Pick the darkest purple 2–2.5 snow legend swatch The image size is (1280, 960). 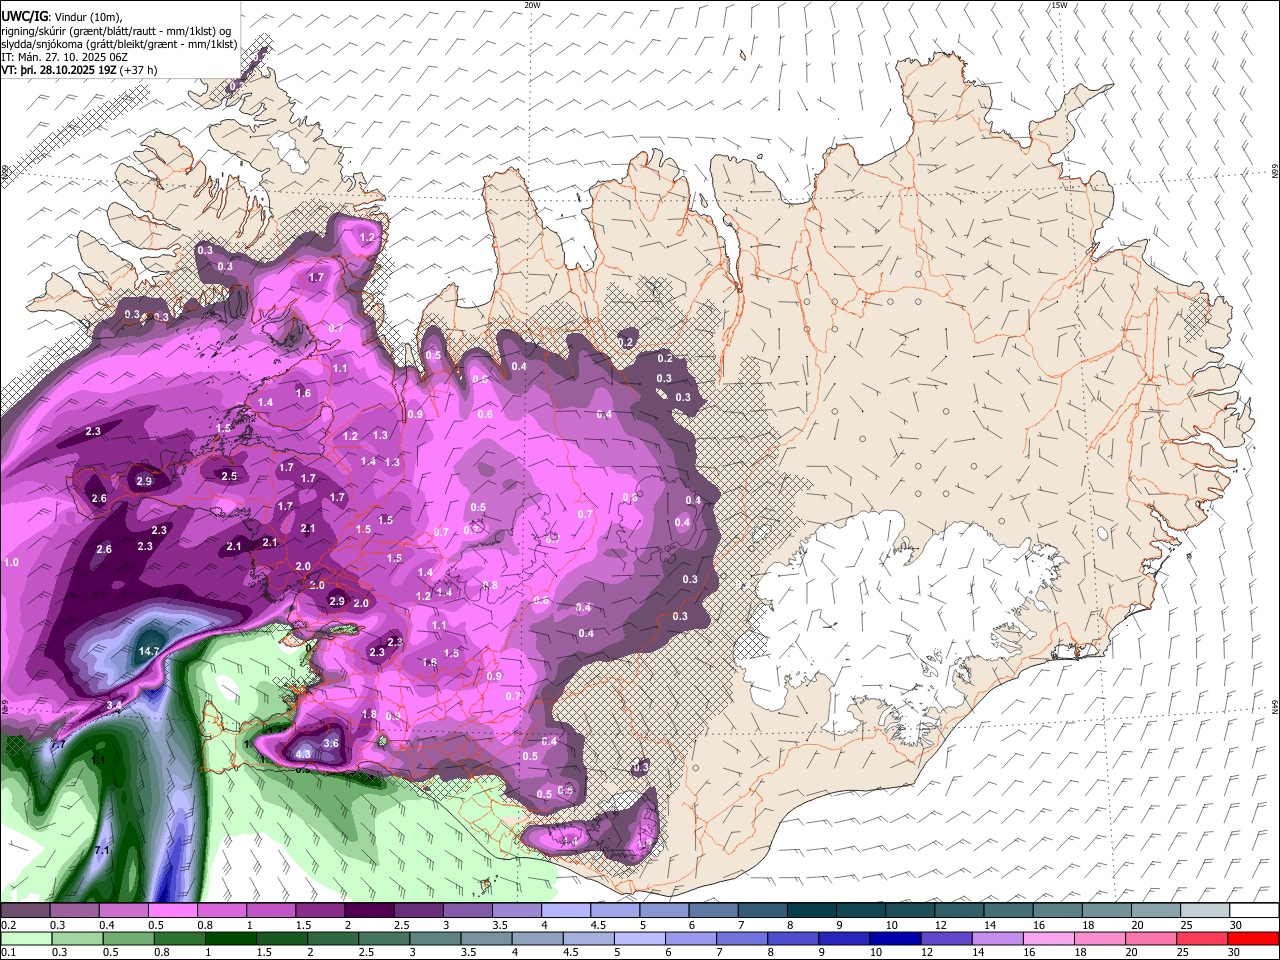(x=368, y=911)
